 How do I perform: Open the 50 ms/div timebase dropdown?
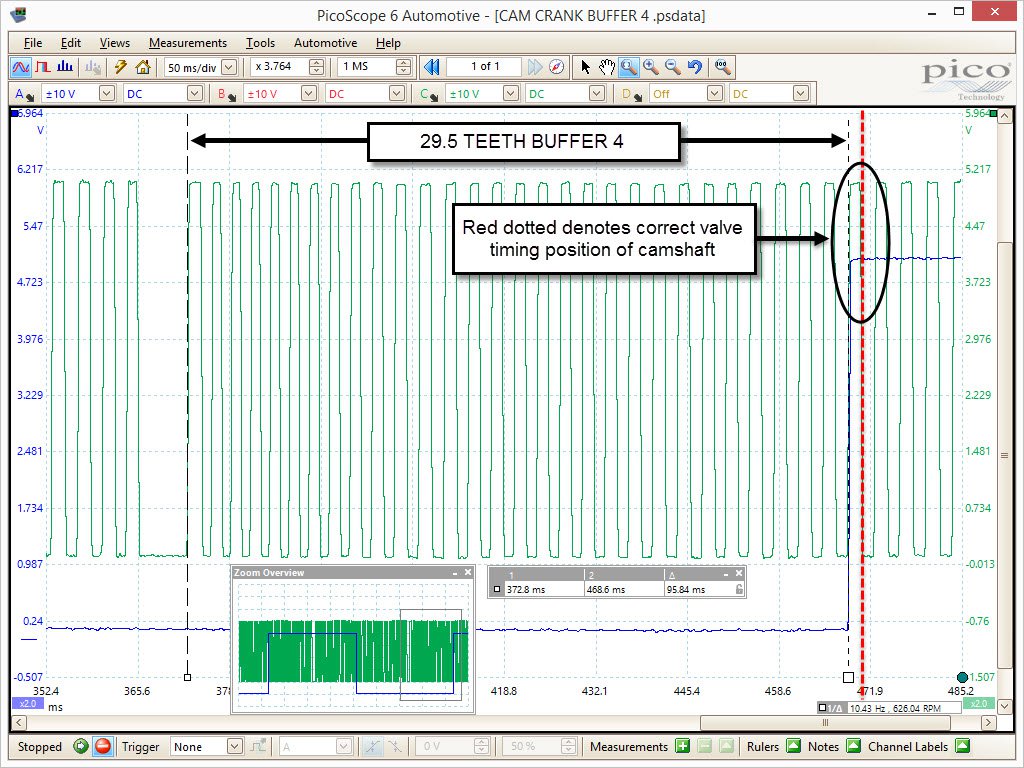(x=229, y=68)
